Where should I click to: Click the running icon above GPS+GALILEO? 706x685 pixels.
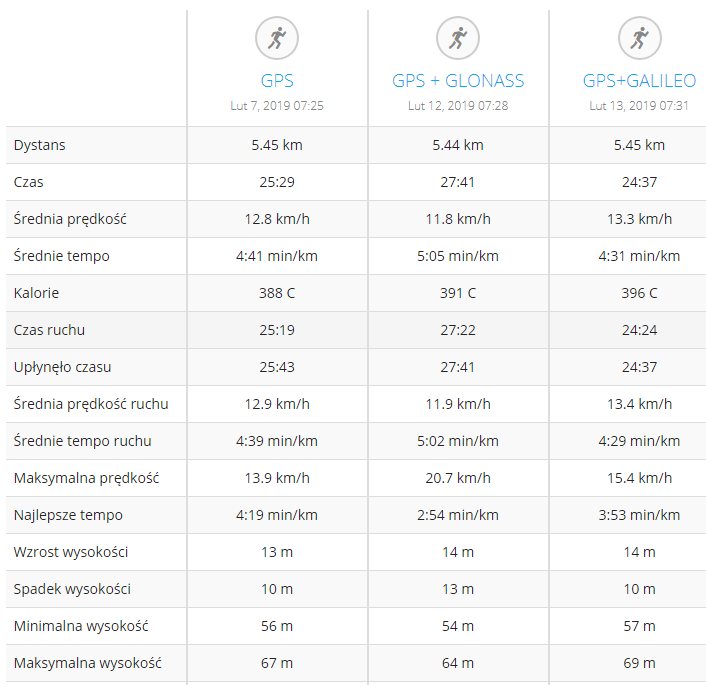pyautogui.click(x=640, y=38)
